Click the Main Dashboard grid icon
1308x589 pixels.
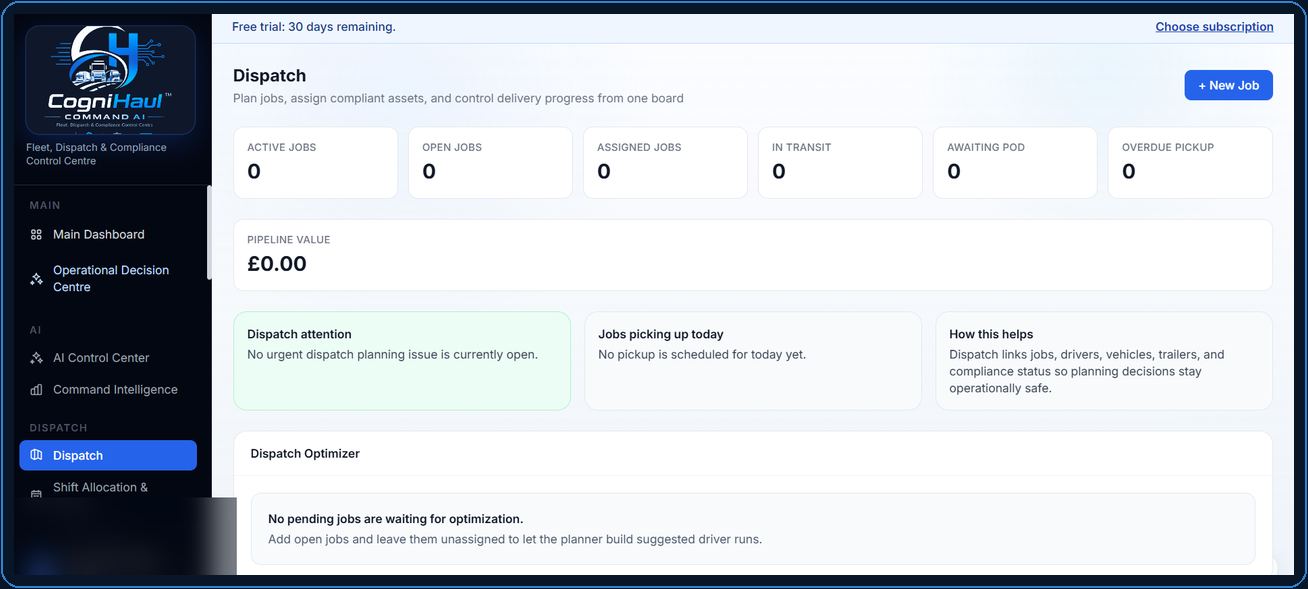click(37, 235)
